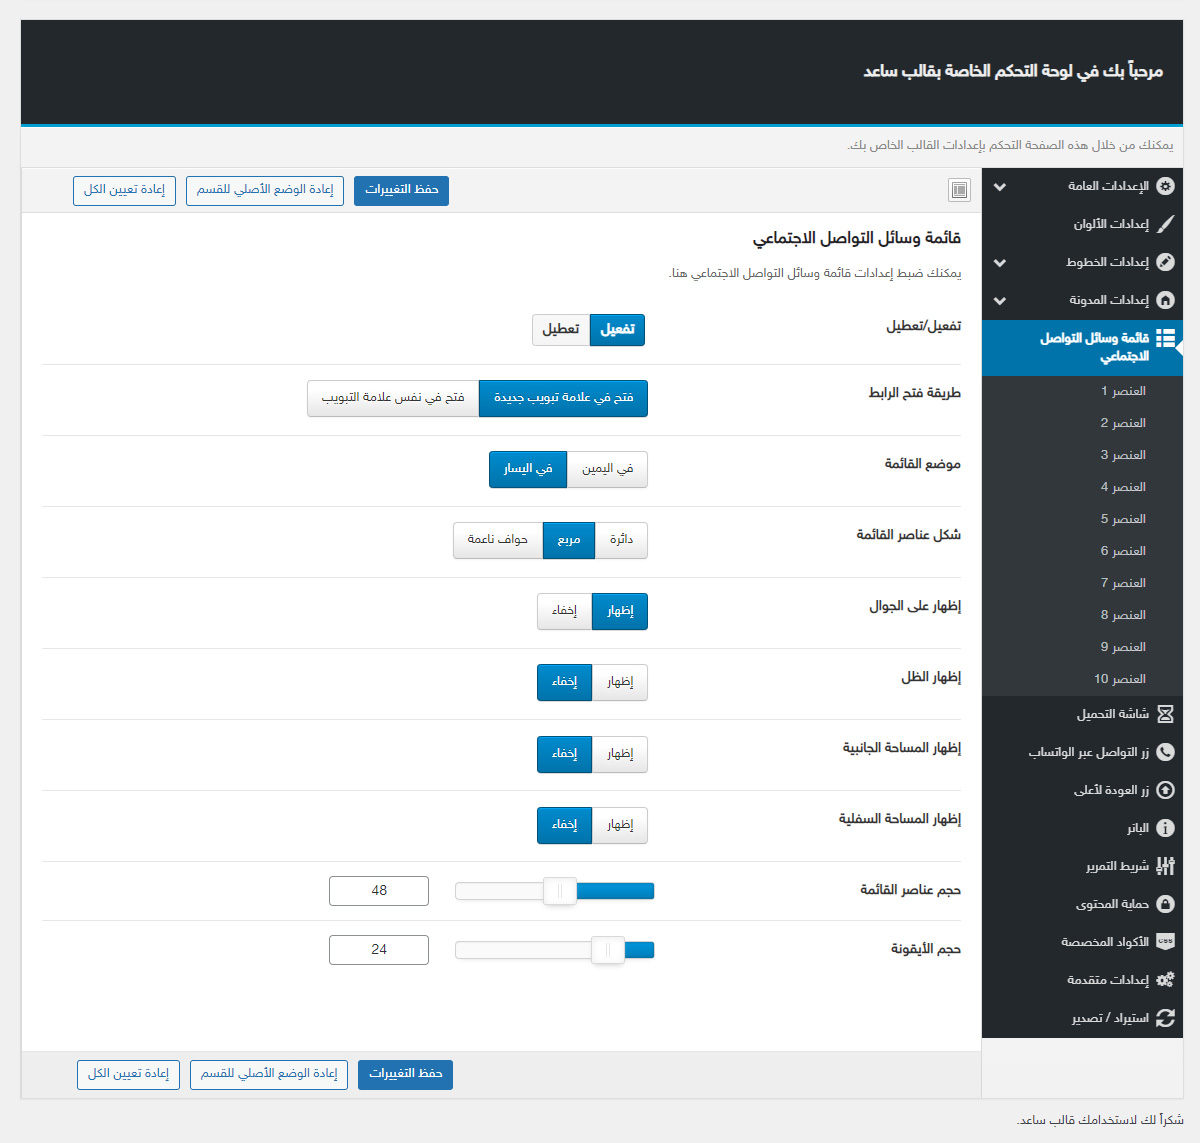
Task: Click the top حفظ التغييرات button
Action: click(x=401, y=190)
